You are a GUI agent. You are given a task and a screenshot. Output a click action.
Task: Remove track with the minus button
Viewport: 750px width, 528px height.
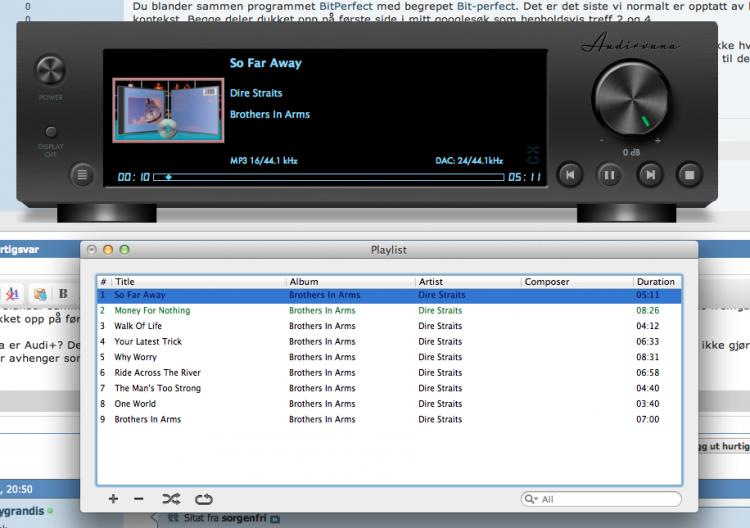click(139, 499)
